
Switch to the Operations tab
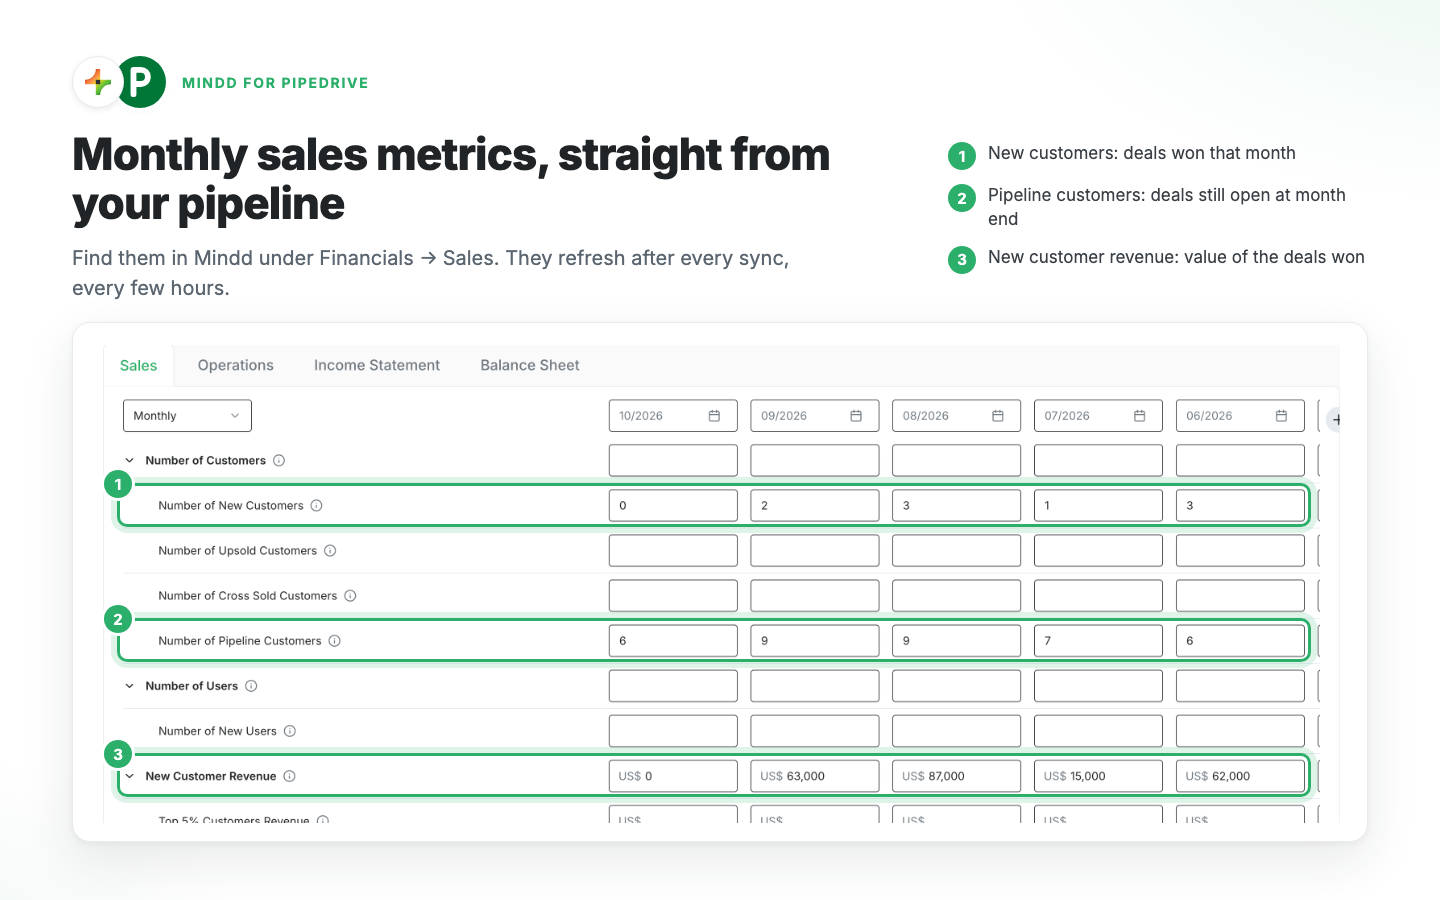236,366
